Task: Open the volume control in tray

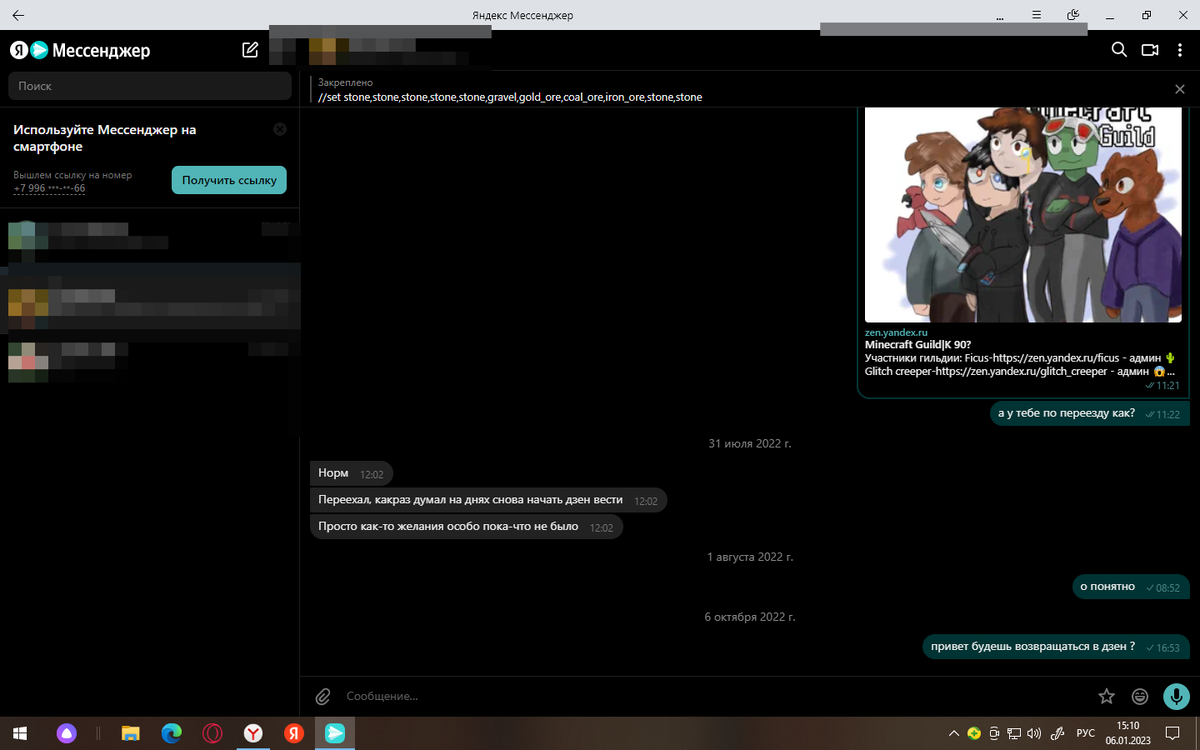Action: [1034, 733]
